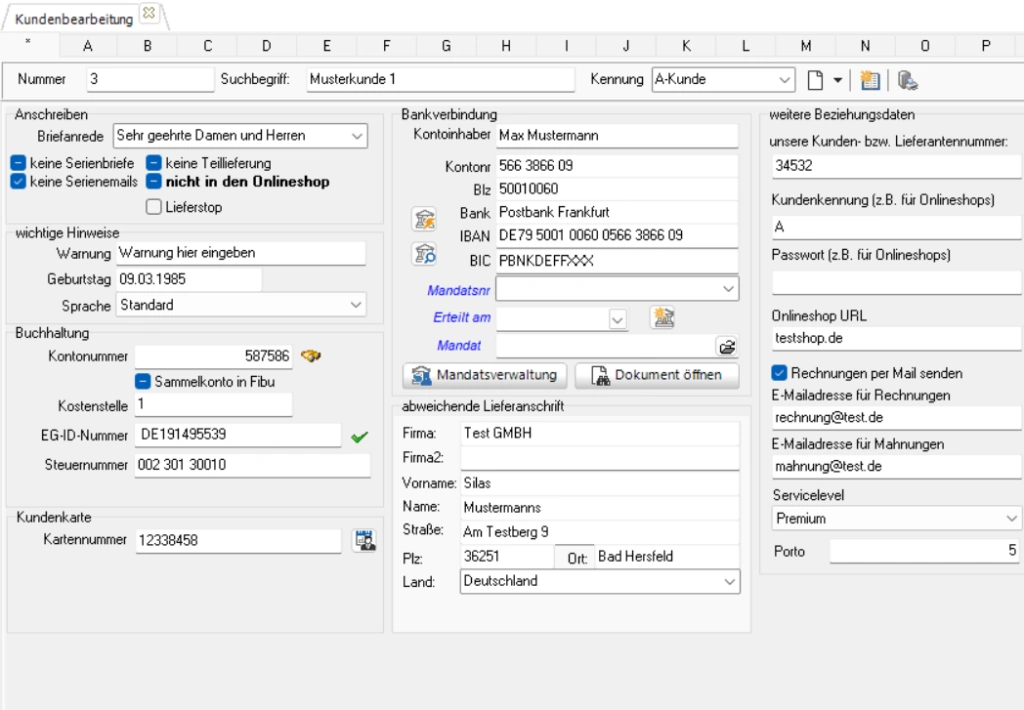
Task: Click the Kostenstelle input field
Action: coord(214,404)
